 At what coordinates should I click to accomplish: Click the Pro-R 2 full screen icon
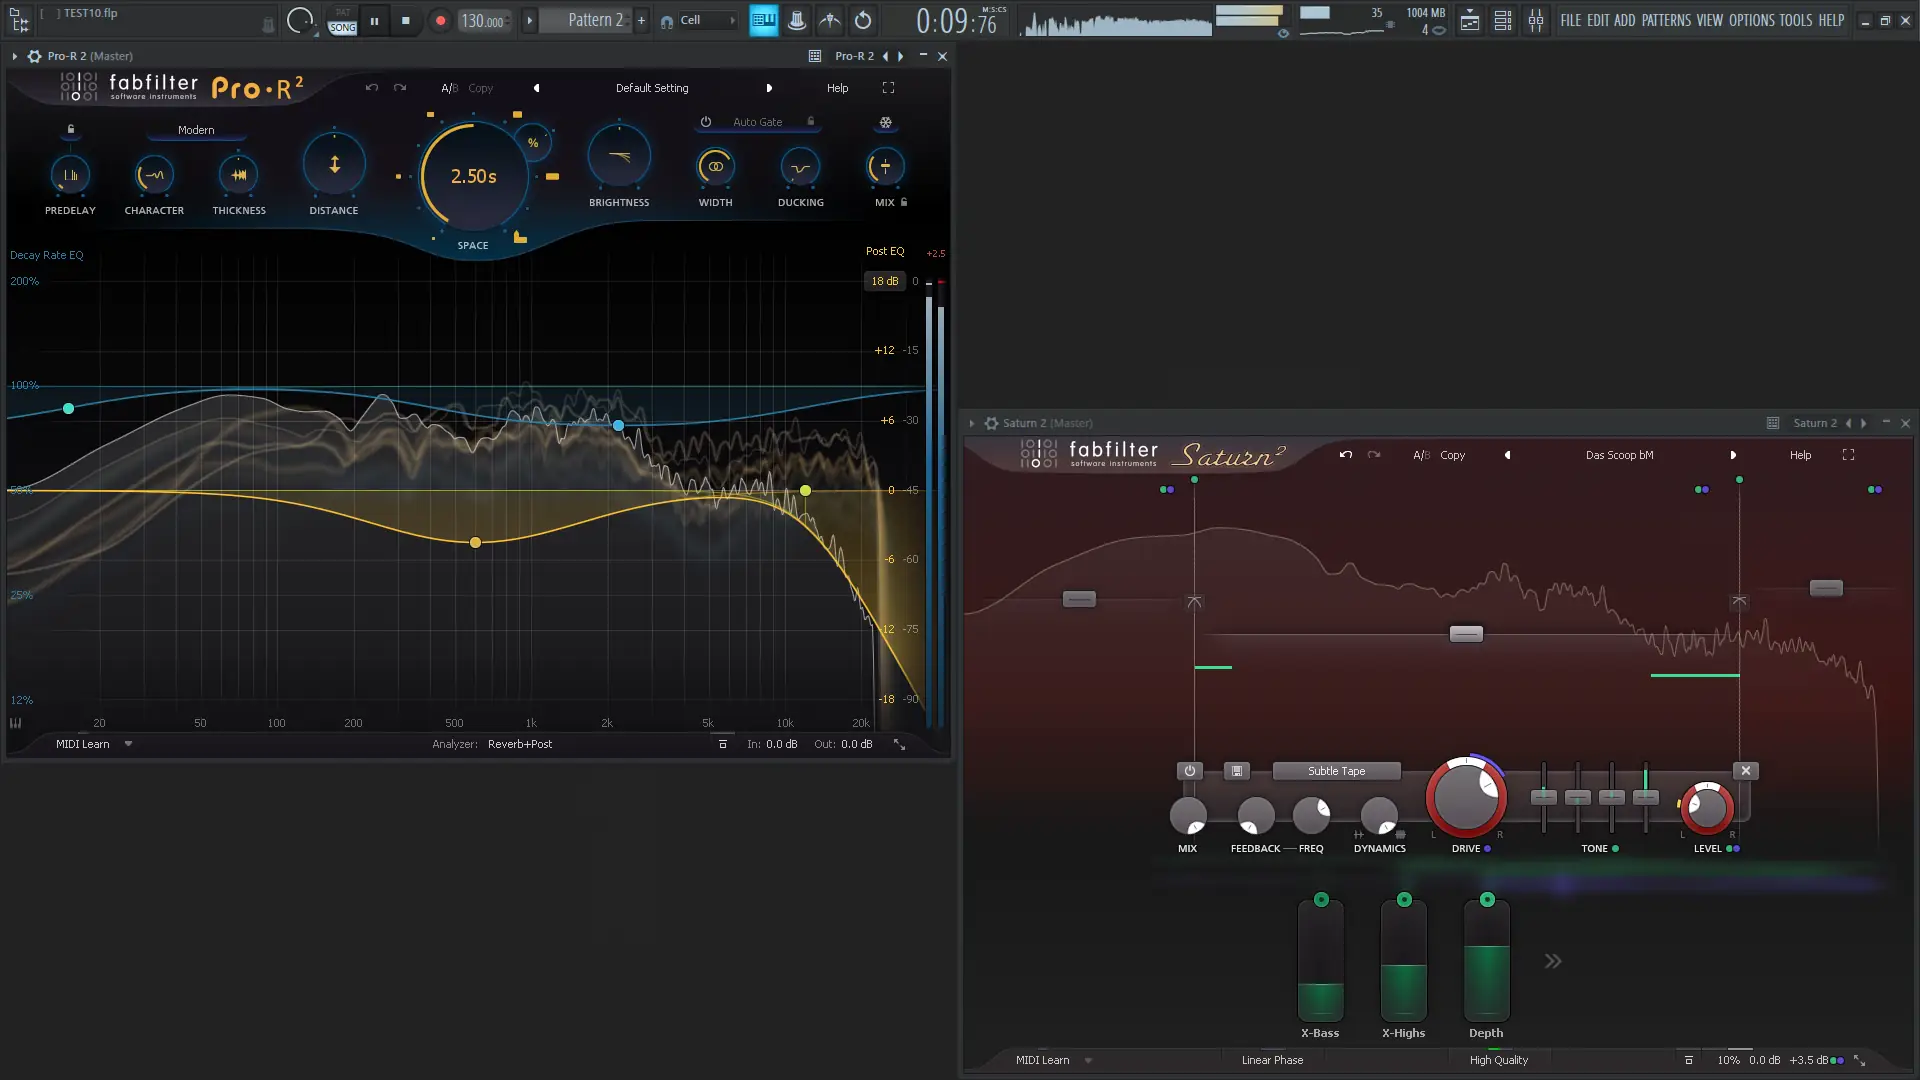click(888, 88)
